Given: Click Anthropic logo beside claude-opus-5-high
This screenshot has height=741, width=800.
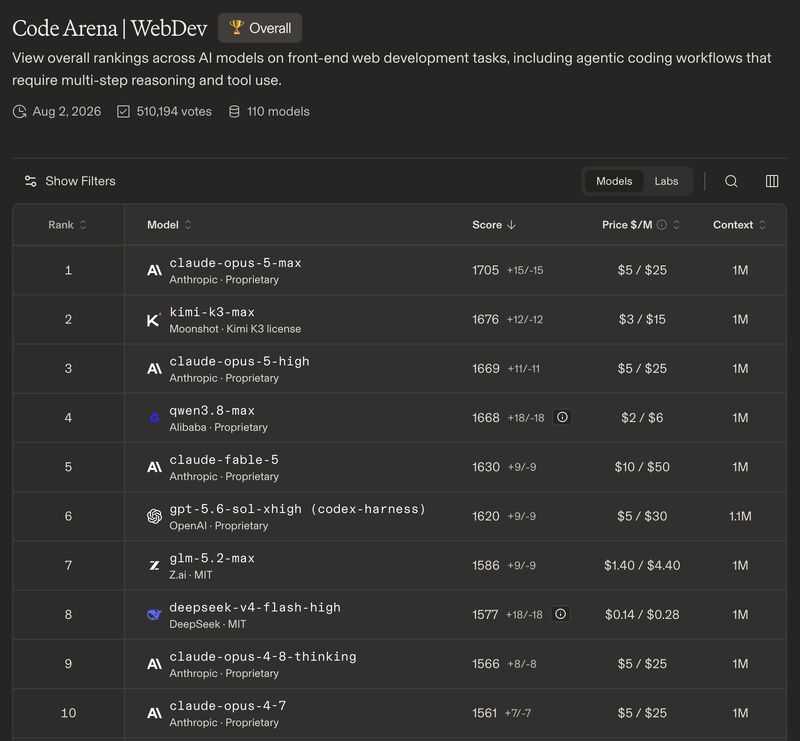Looking at the screenshot, I should point(155,368).
